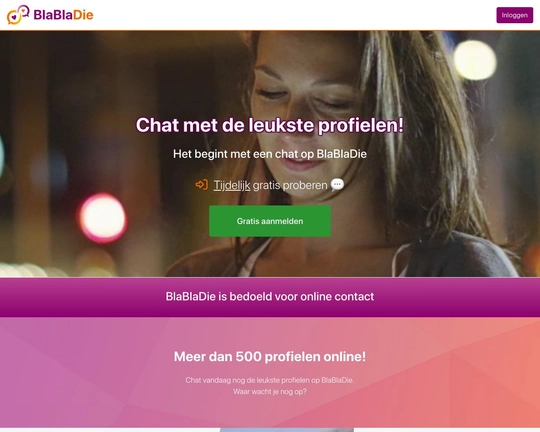
Task: Click the 'BlaBlaDie is bedoeld voor online contact' banner
Action: pyautogui.click(x=270, y=297)
